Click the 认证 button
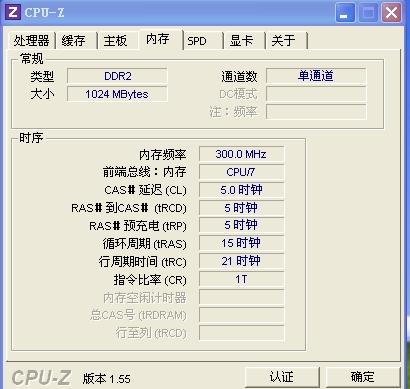Screen dimensions: 410x389 (282, 377)
